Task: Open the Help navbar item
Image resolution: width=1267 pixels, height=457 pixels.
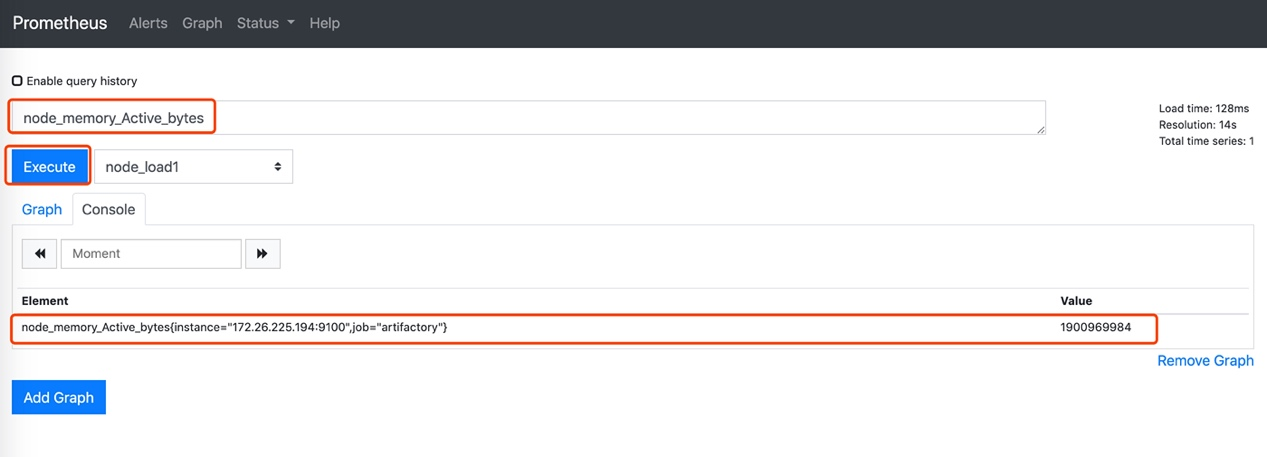Action: pos(325,23)
